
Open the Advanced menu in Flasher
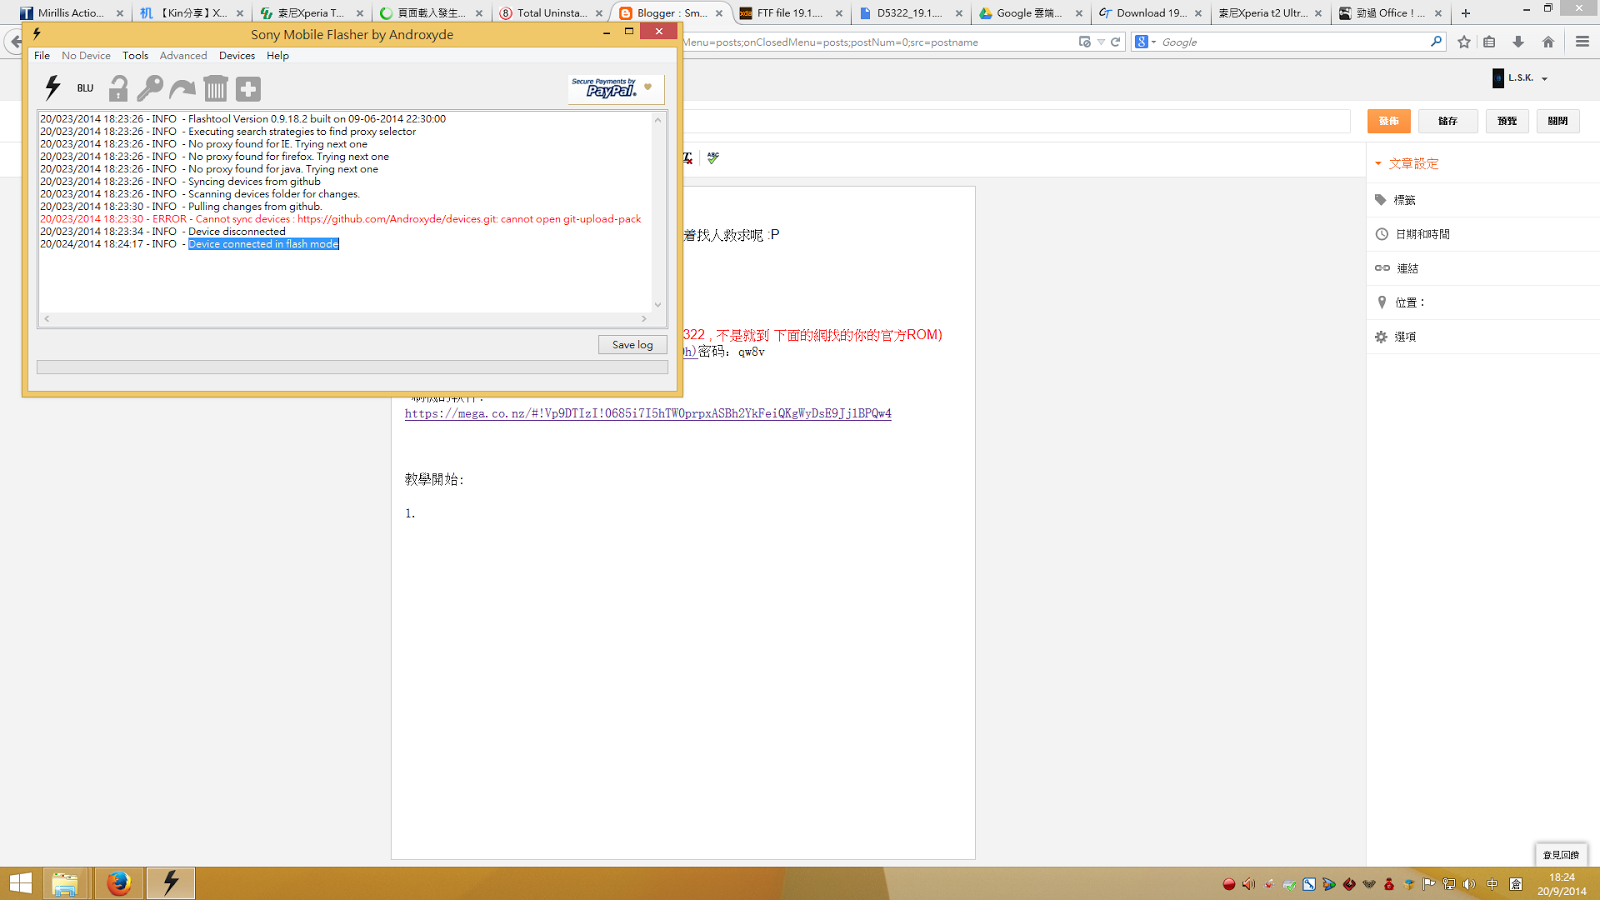[x=183, y=56]
